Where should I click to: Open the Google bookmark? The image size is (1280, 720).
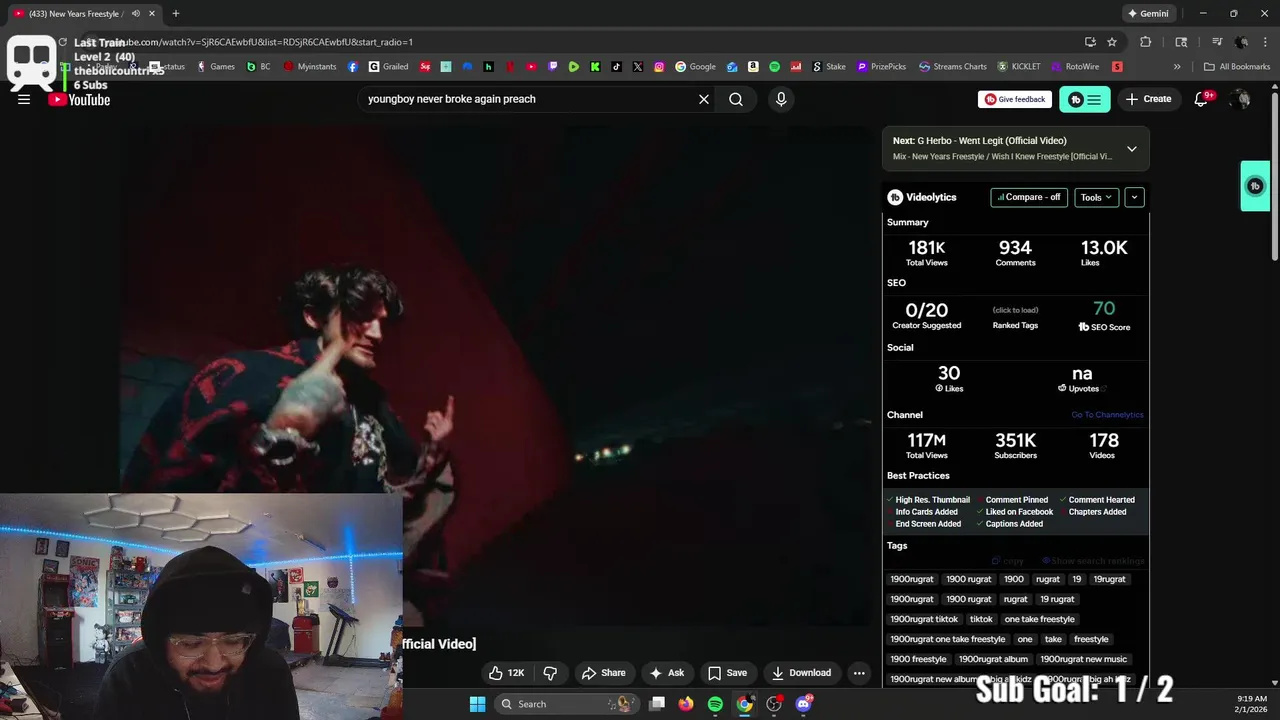695,67
